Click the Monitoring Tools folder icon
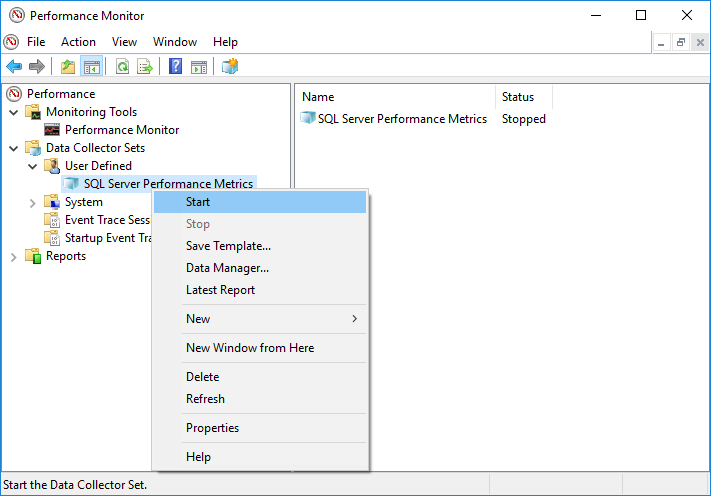 [x=33, y=112]
